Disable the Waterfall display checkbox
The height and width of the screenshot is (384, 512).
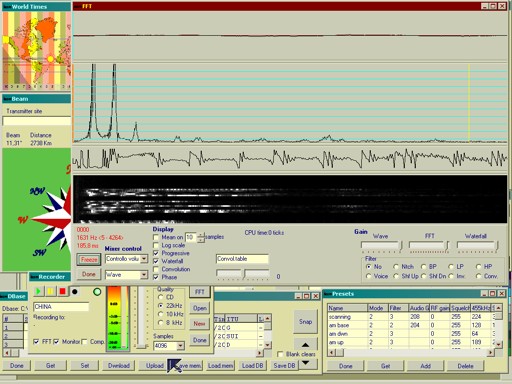(x=156, y=261)
